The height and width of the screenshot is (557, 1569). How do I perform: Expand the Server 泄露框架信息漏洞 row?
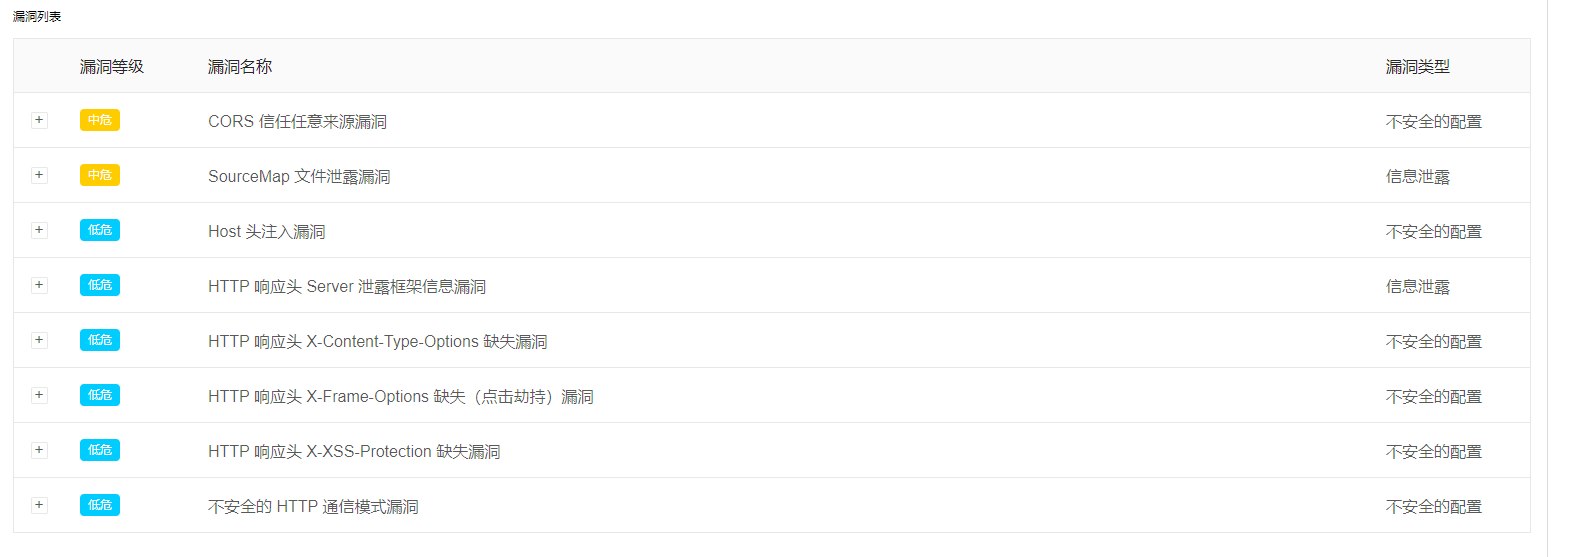click(39, 285)
